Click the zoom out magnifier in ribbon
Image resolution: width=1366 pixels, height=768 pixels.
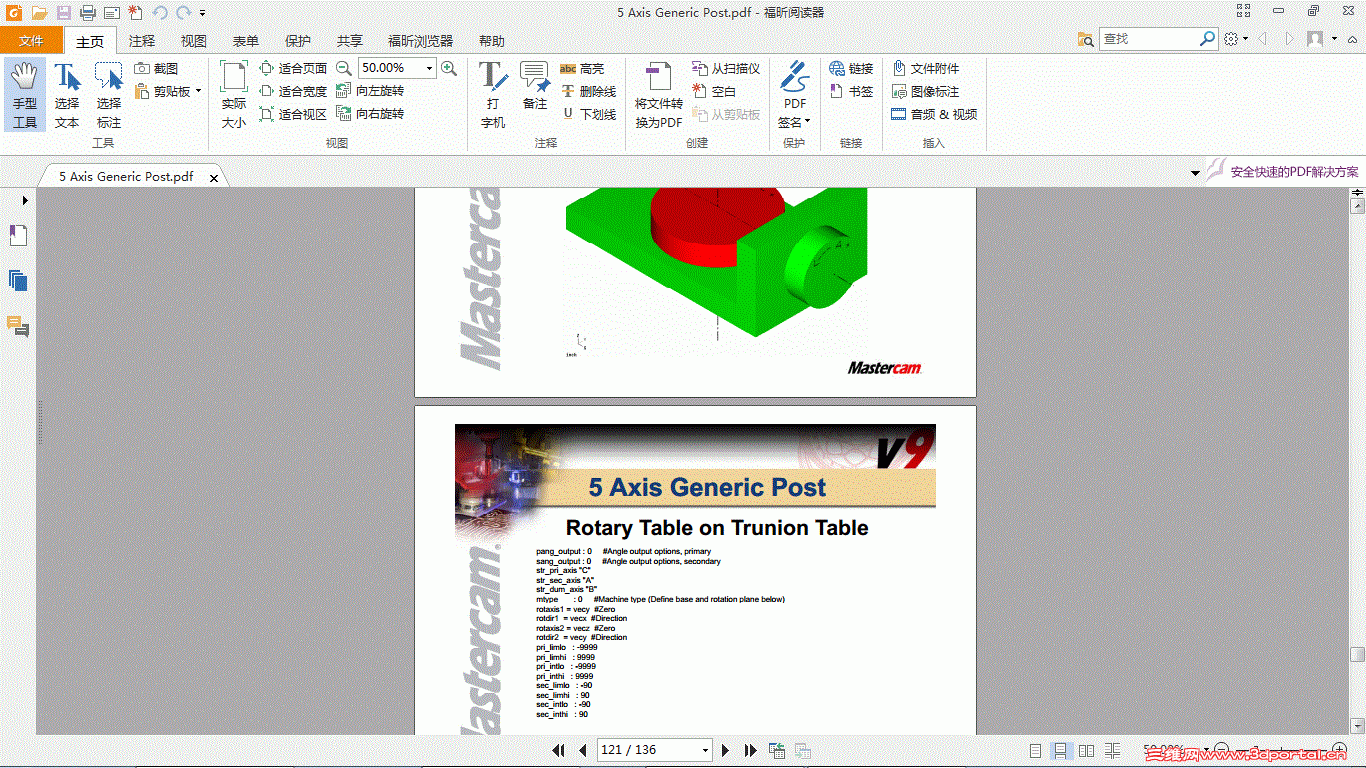(344, 68)
